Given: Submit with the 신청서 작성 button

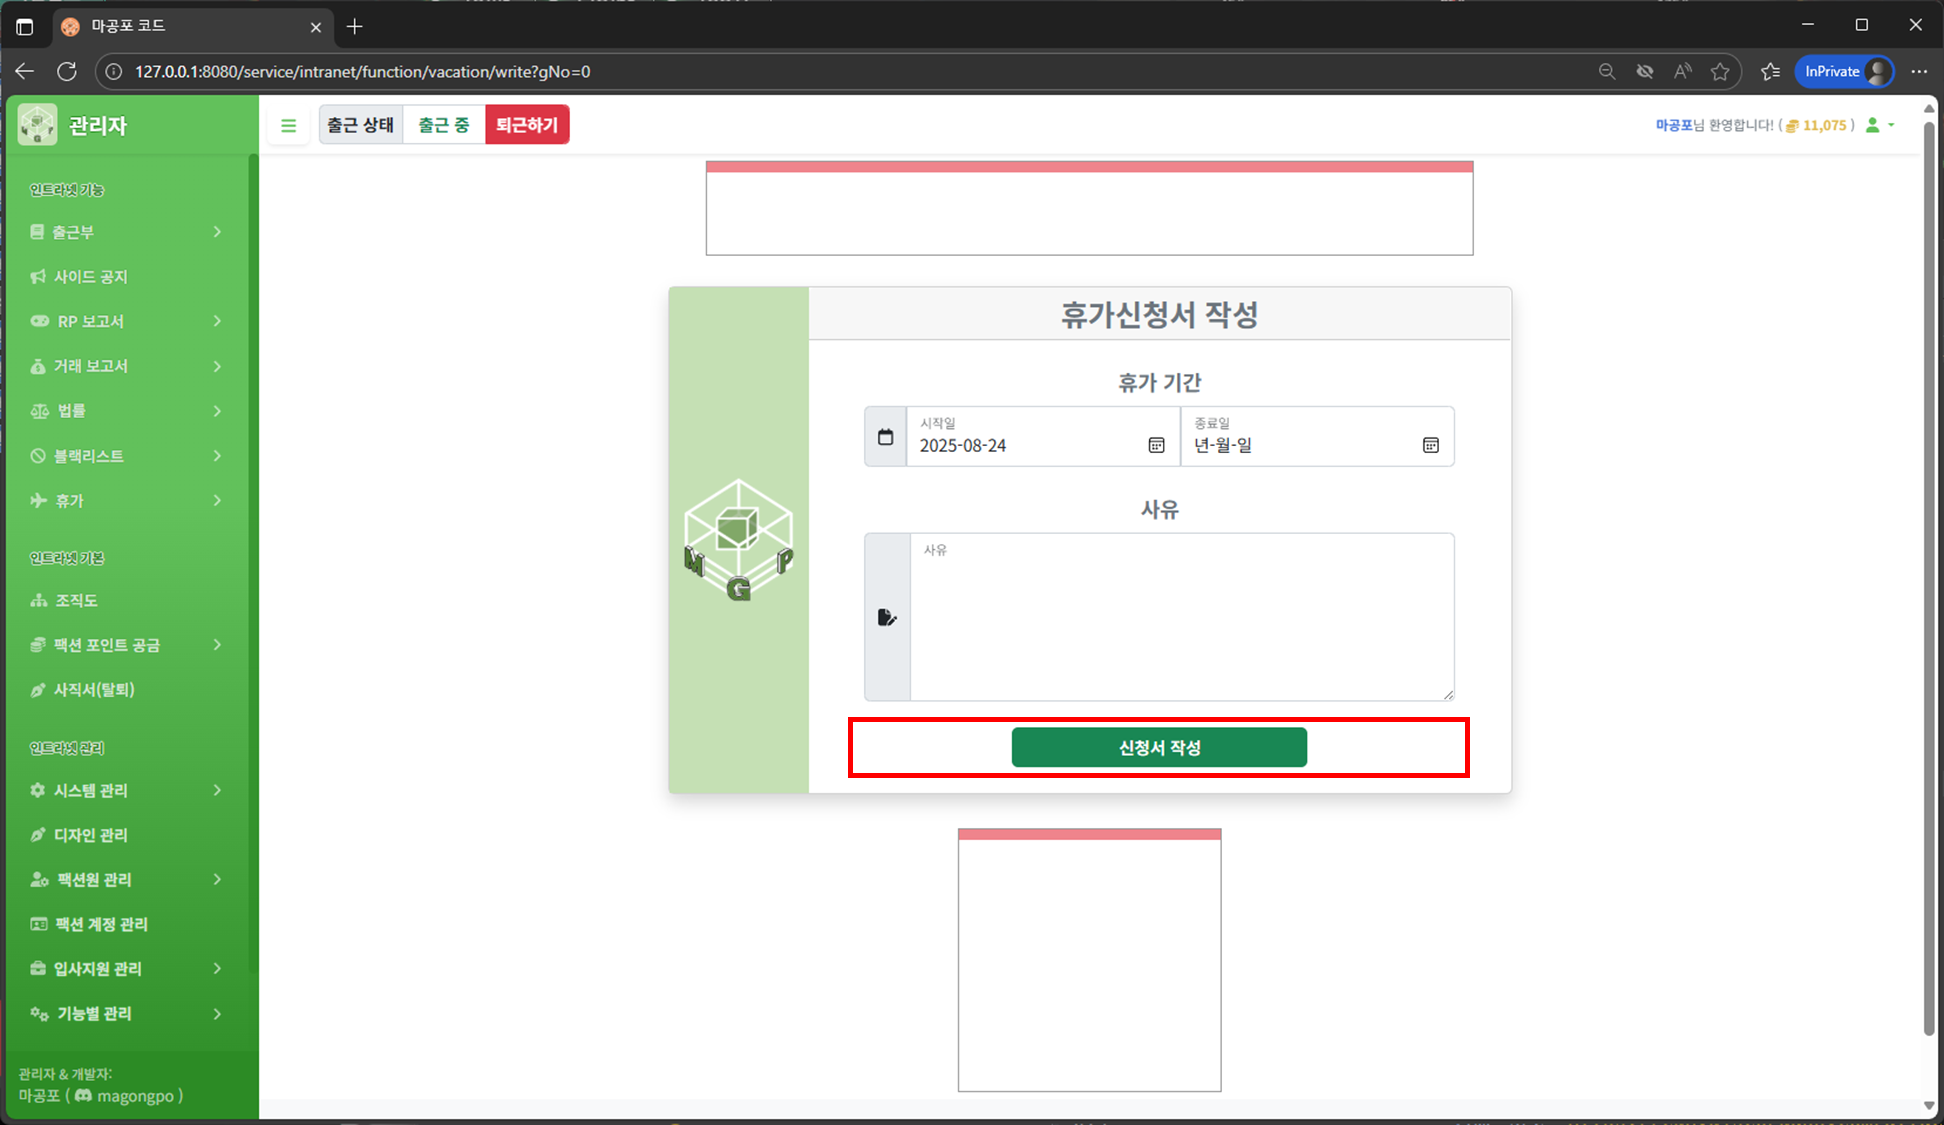Looking at the screenshot, I should [x=1159, y=748].
